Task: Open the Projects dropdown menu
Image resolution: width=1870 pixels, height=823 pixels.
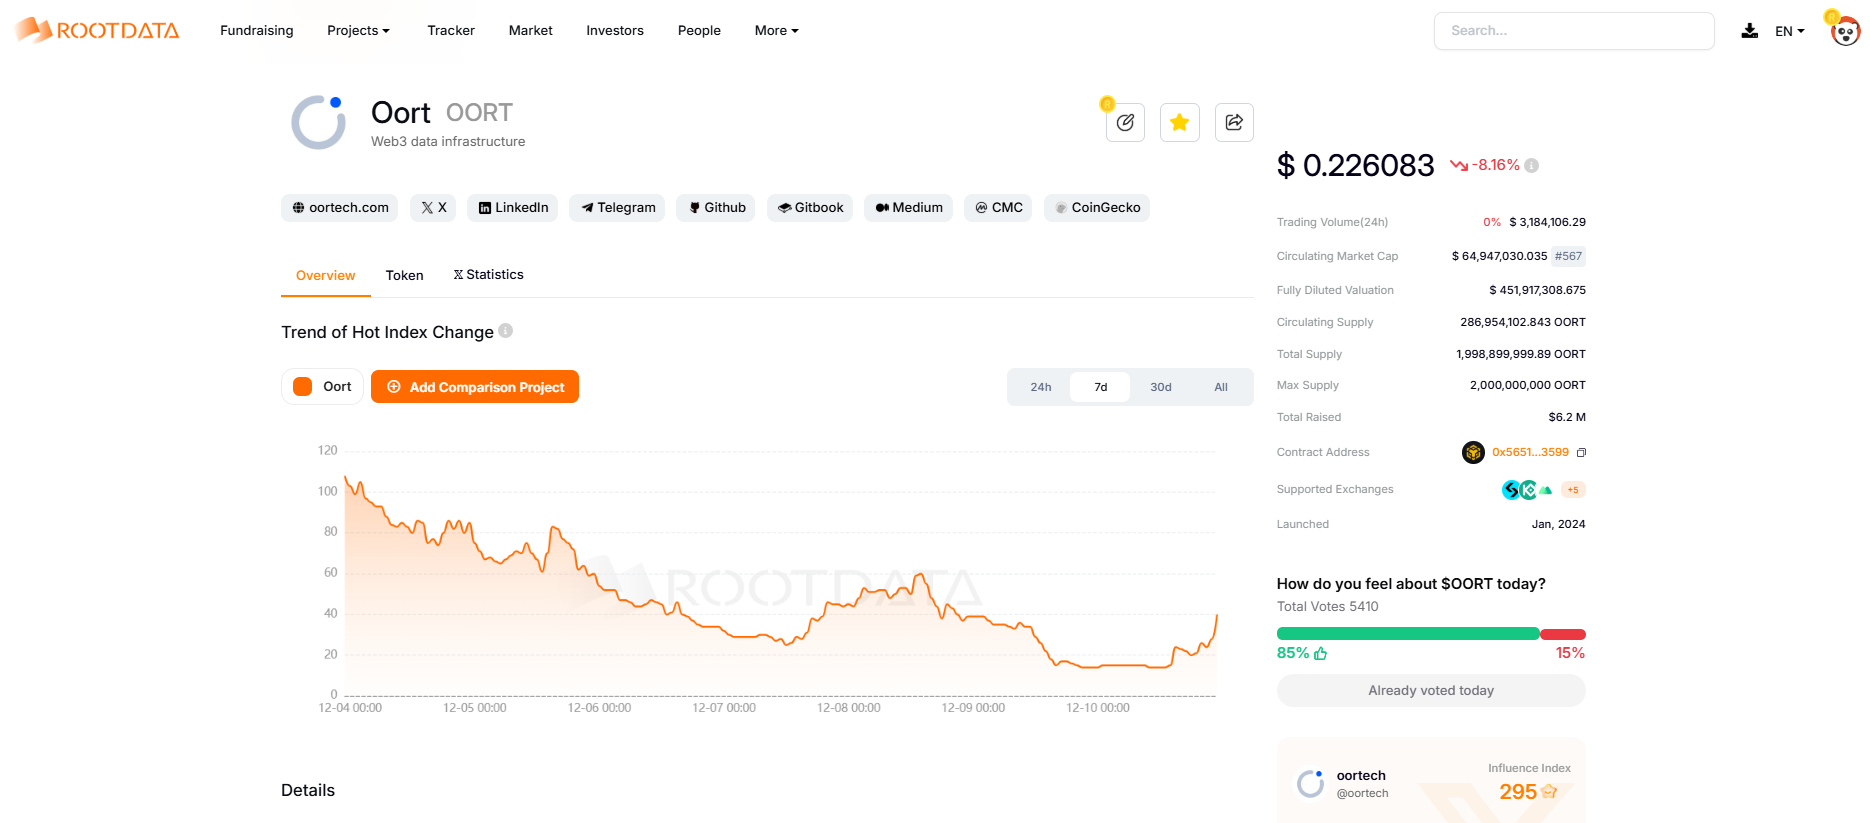Action: click(x=358, y=31)
